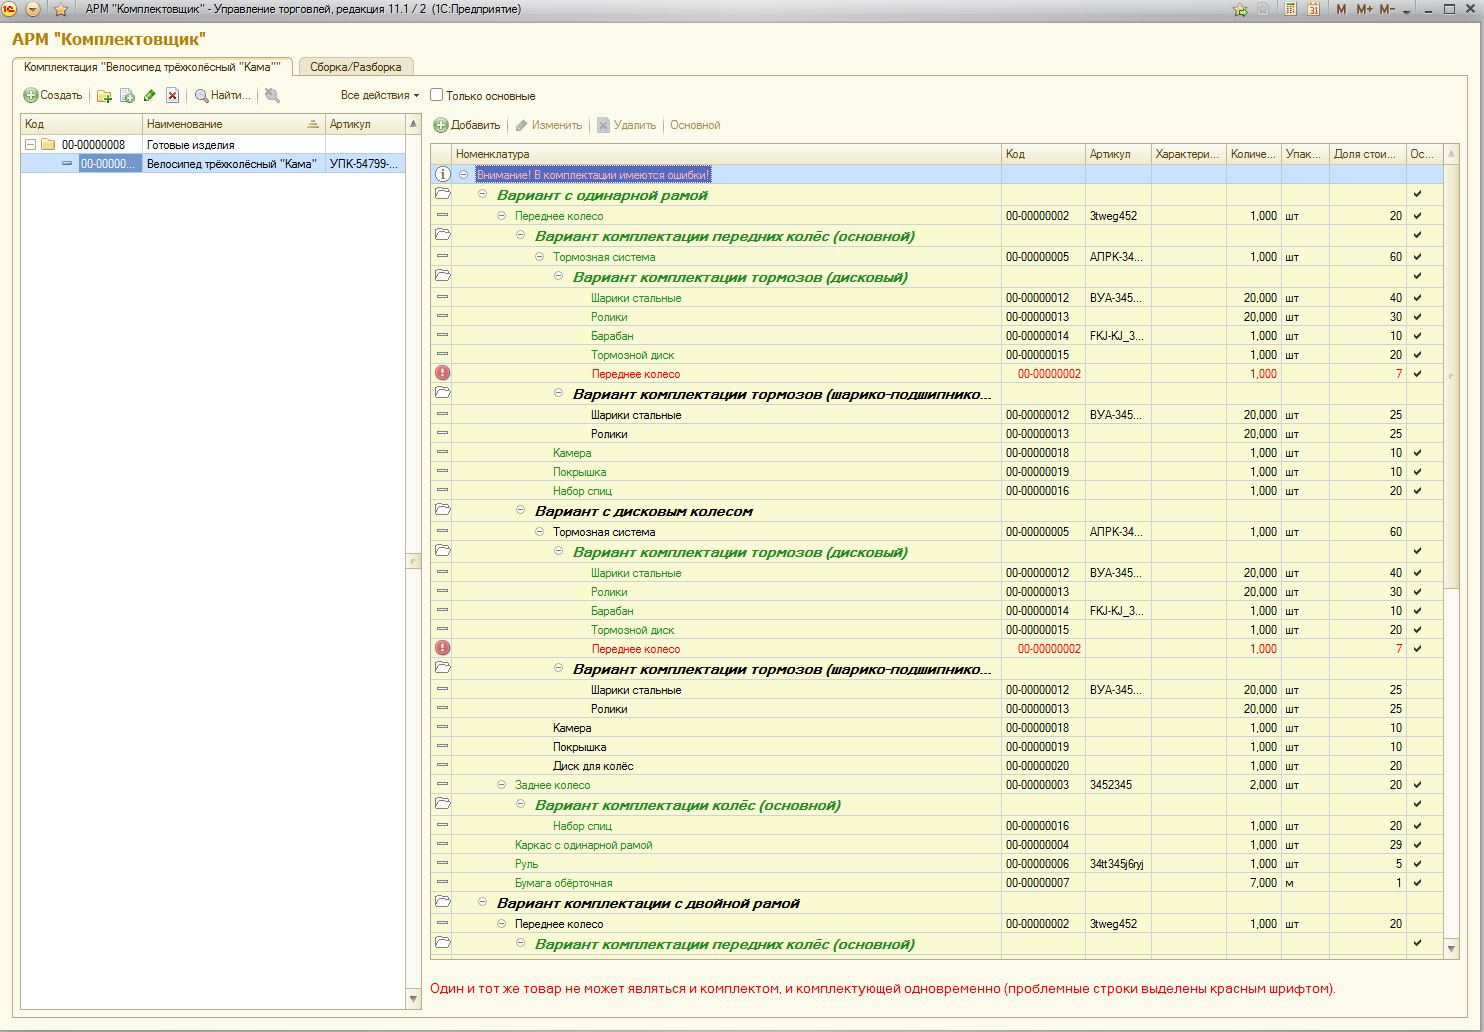Click the 'Найти...' button
Image resolution: width=1484 pixels, height=1032 pixels.
tap(222, 96)
